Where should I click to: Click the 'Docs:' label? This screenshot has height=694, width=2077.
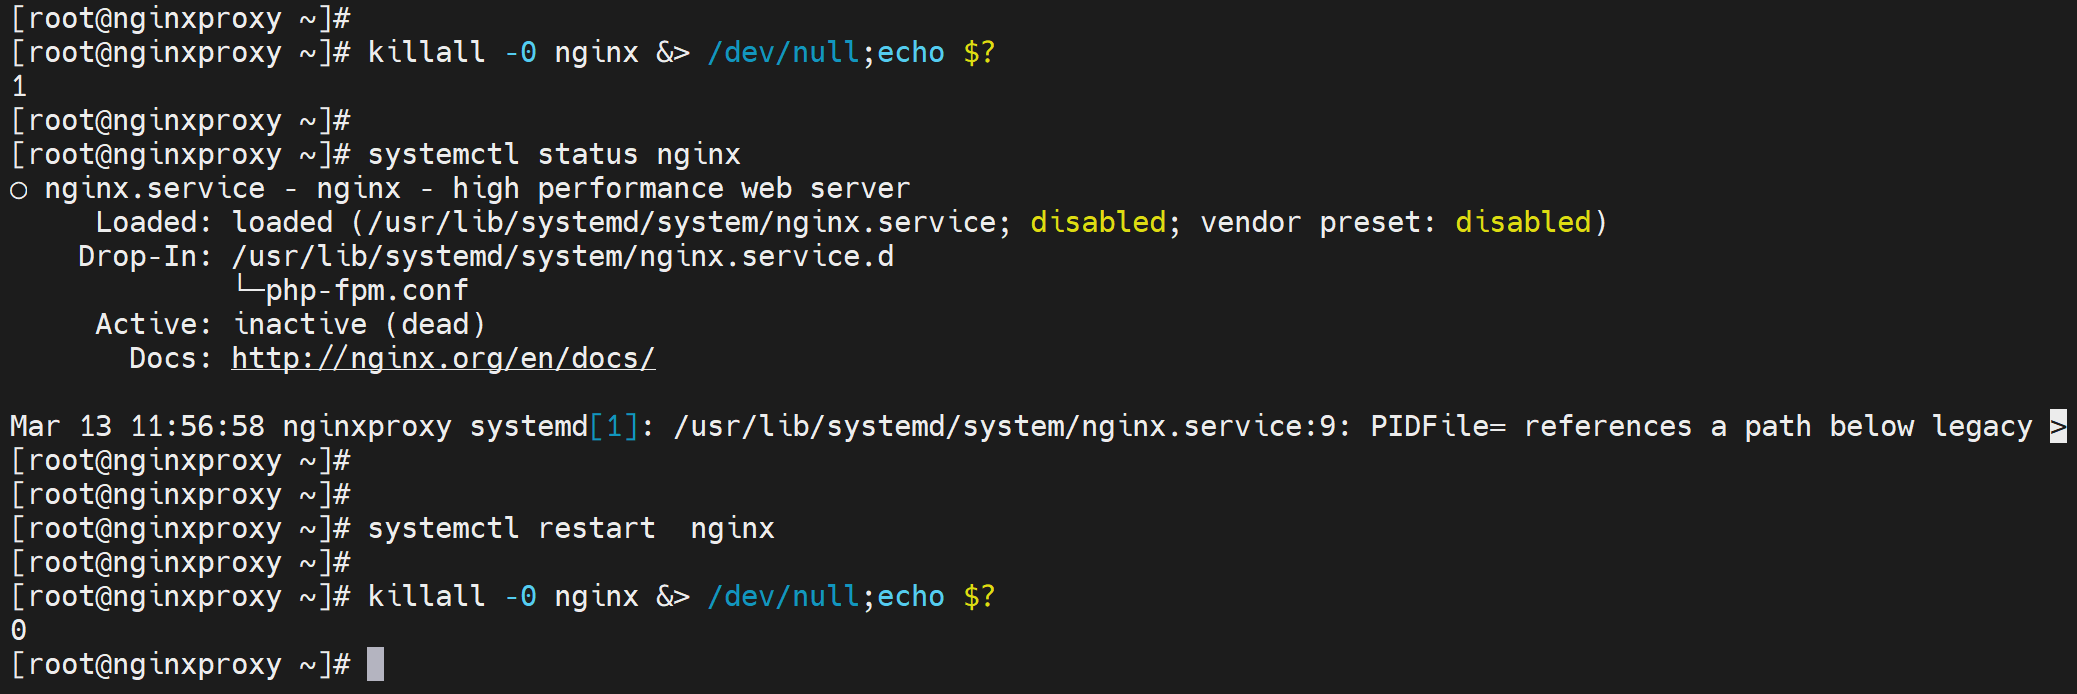171,358
